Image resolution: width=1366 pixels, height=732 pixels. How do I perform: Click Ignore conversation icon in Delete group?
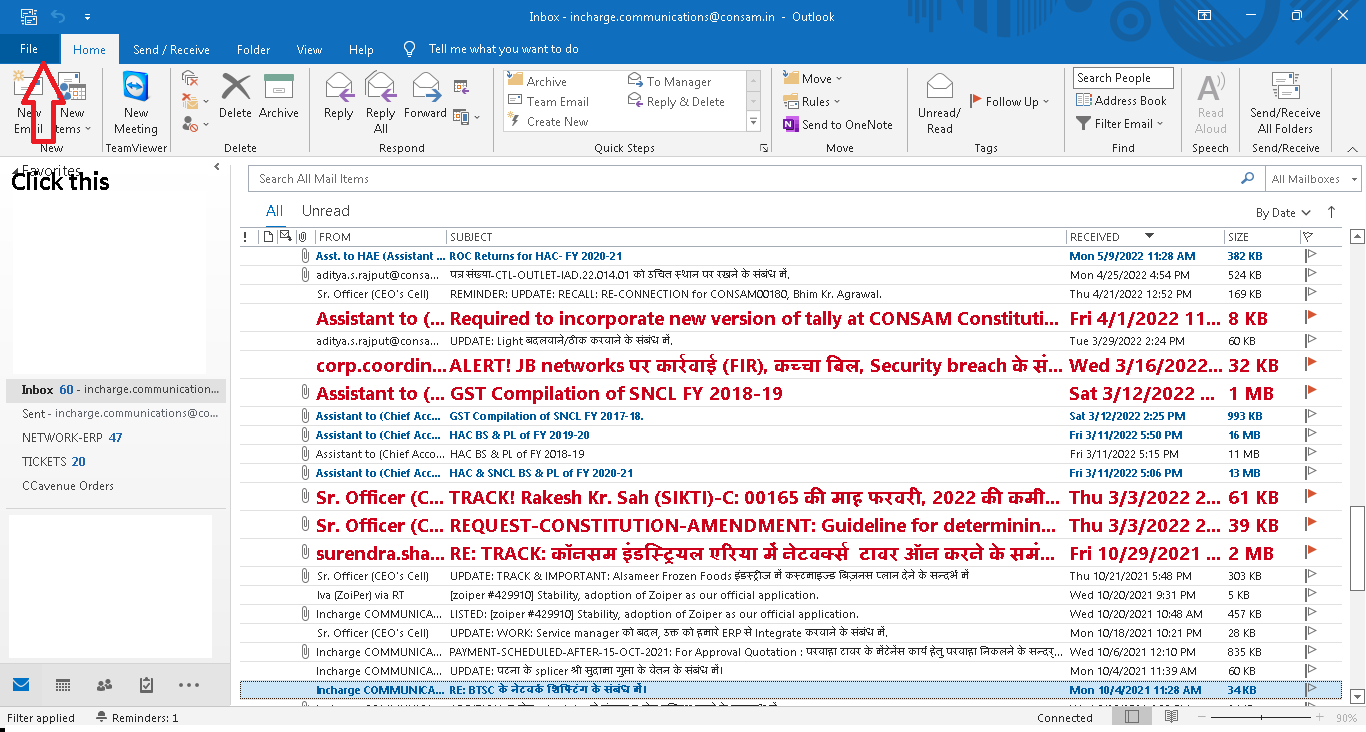190,78
